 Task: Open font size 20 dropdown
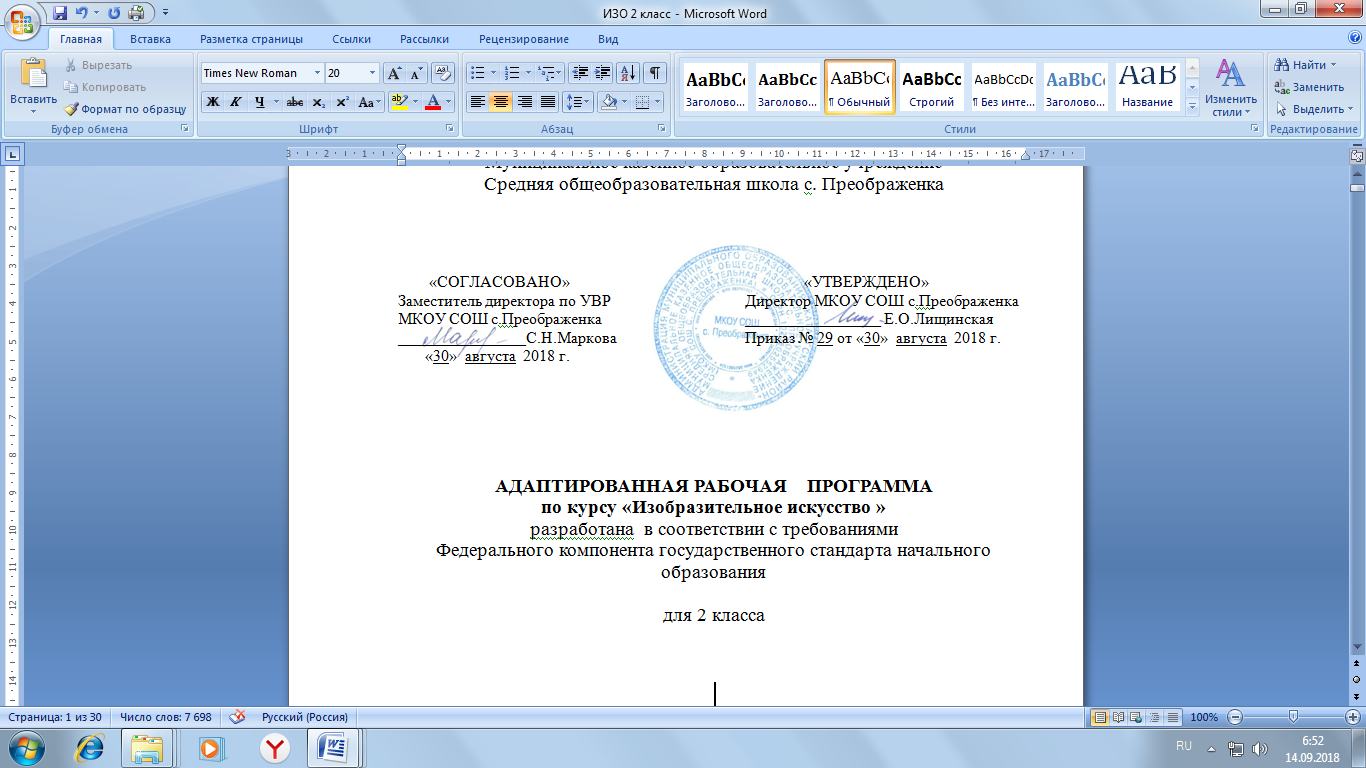(x=373, y=73)
